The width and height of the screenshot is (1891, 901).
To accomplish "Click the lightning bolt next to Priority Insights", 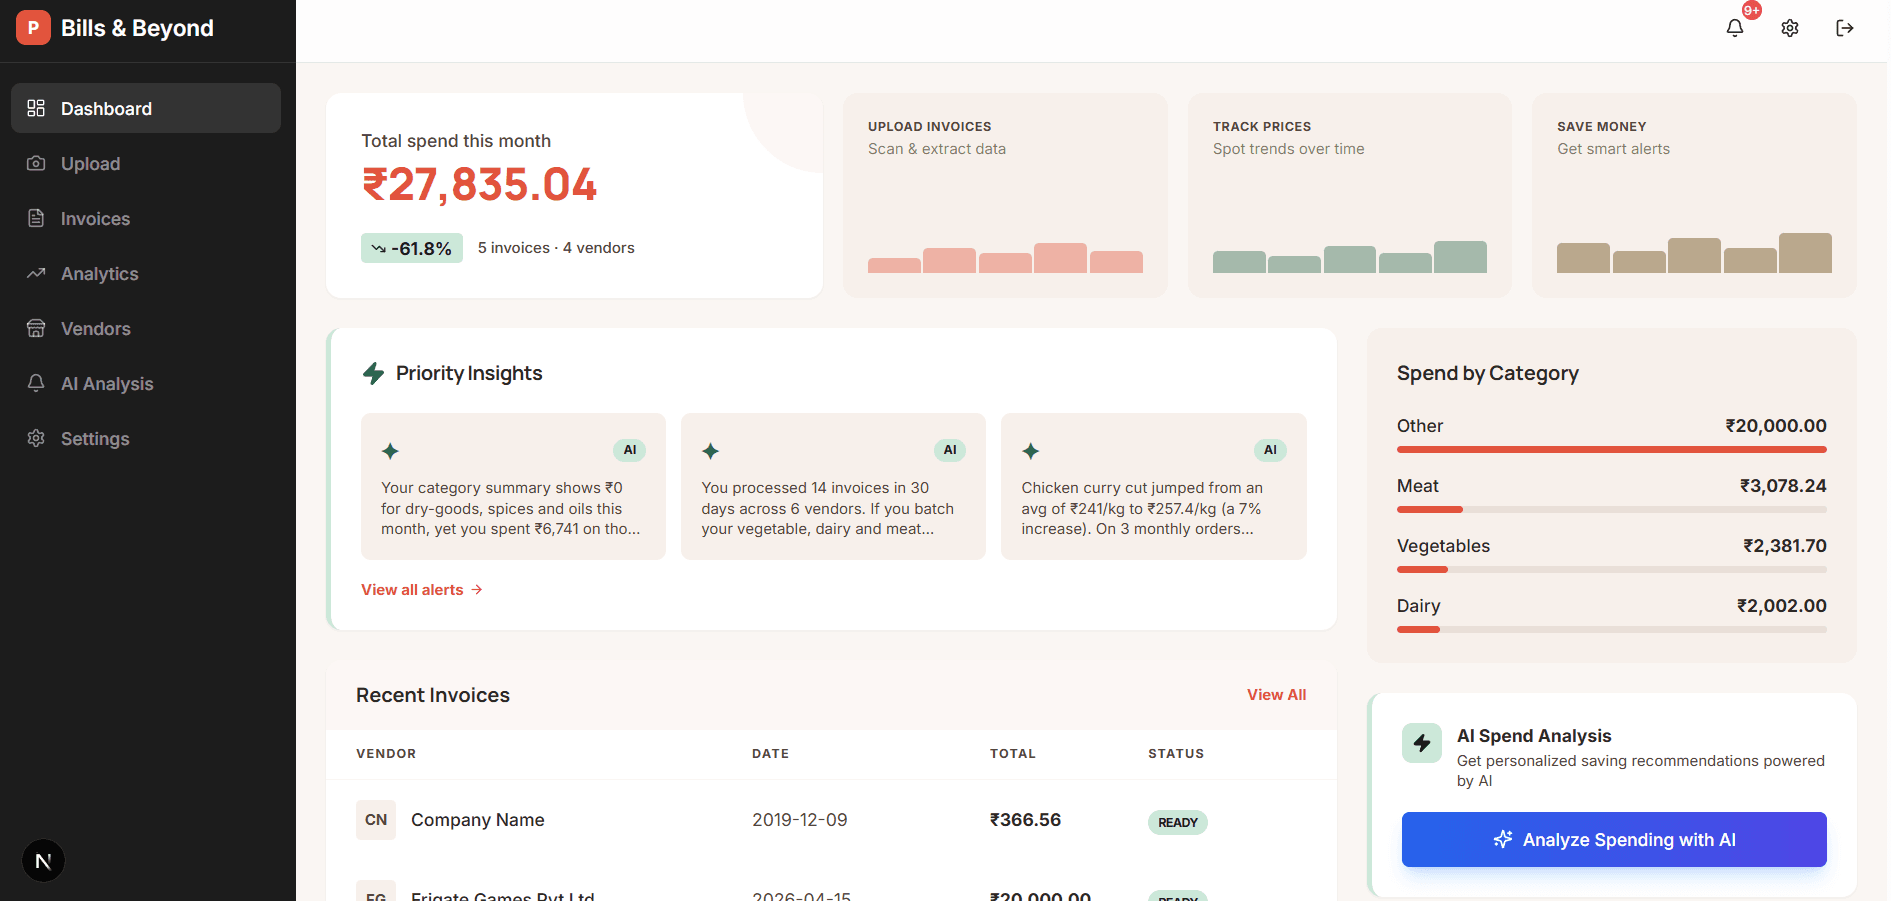I will coord(374,372).
